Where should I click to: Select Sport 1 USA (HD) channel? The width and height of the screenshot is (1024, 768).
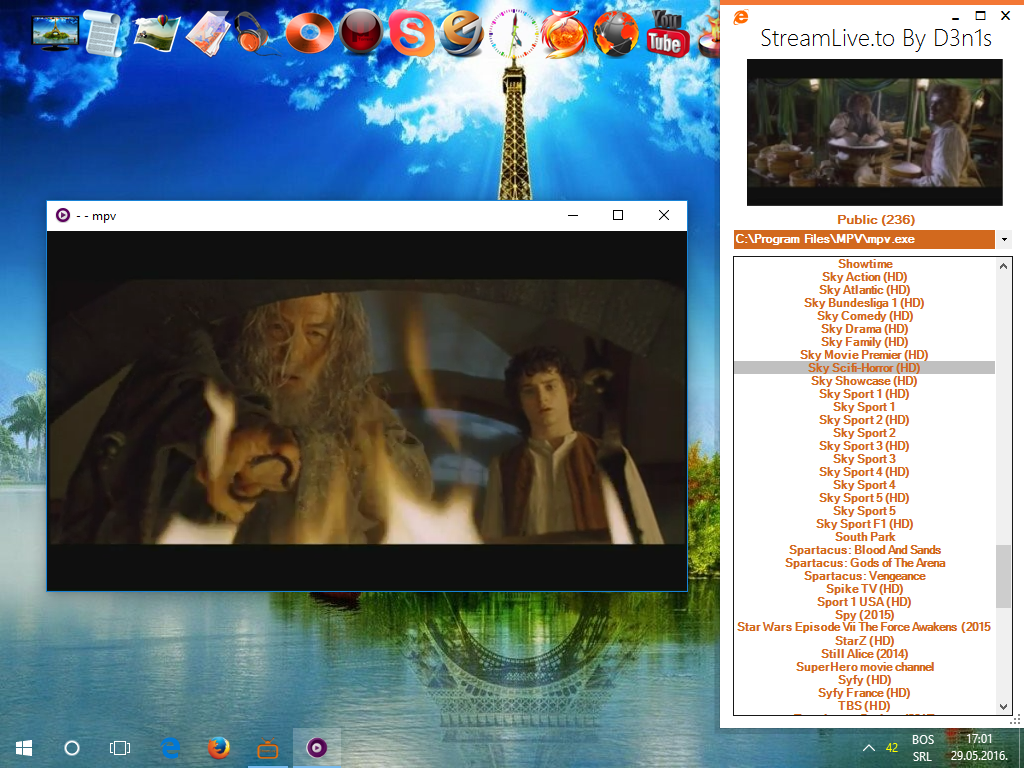[865, 602]
